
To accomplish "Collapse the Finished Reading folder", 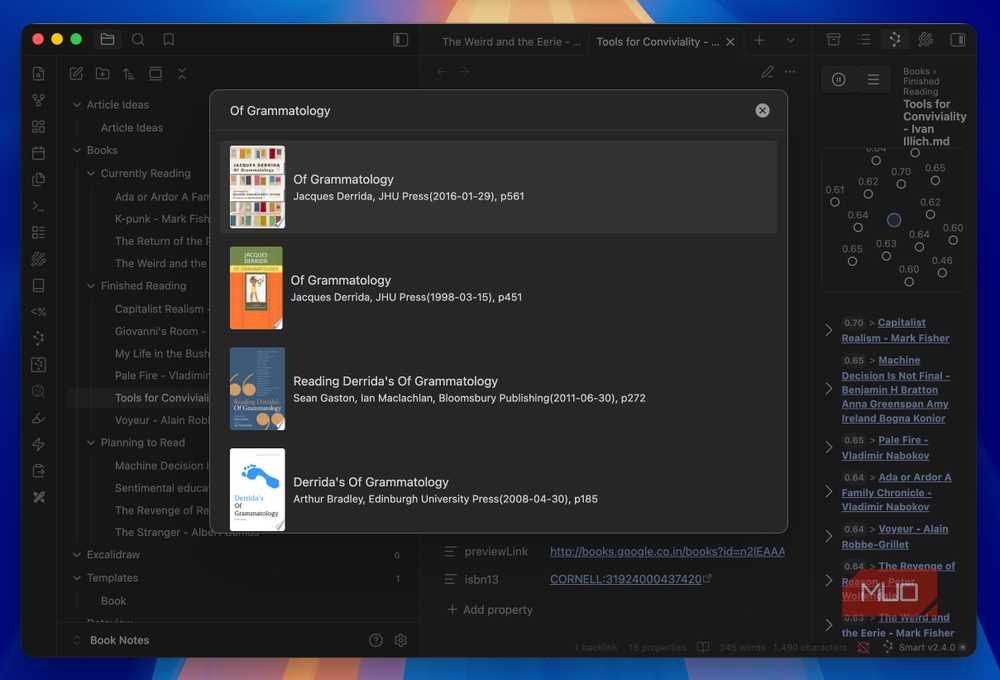I will click(91, 286).
